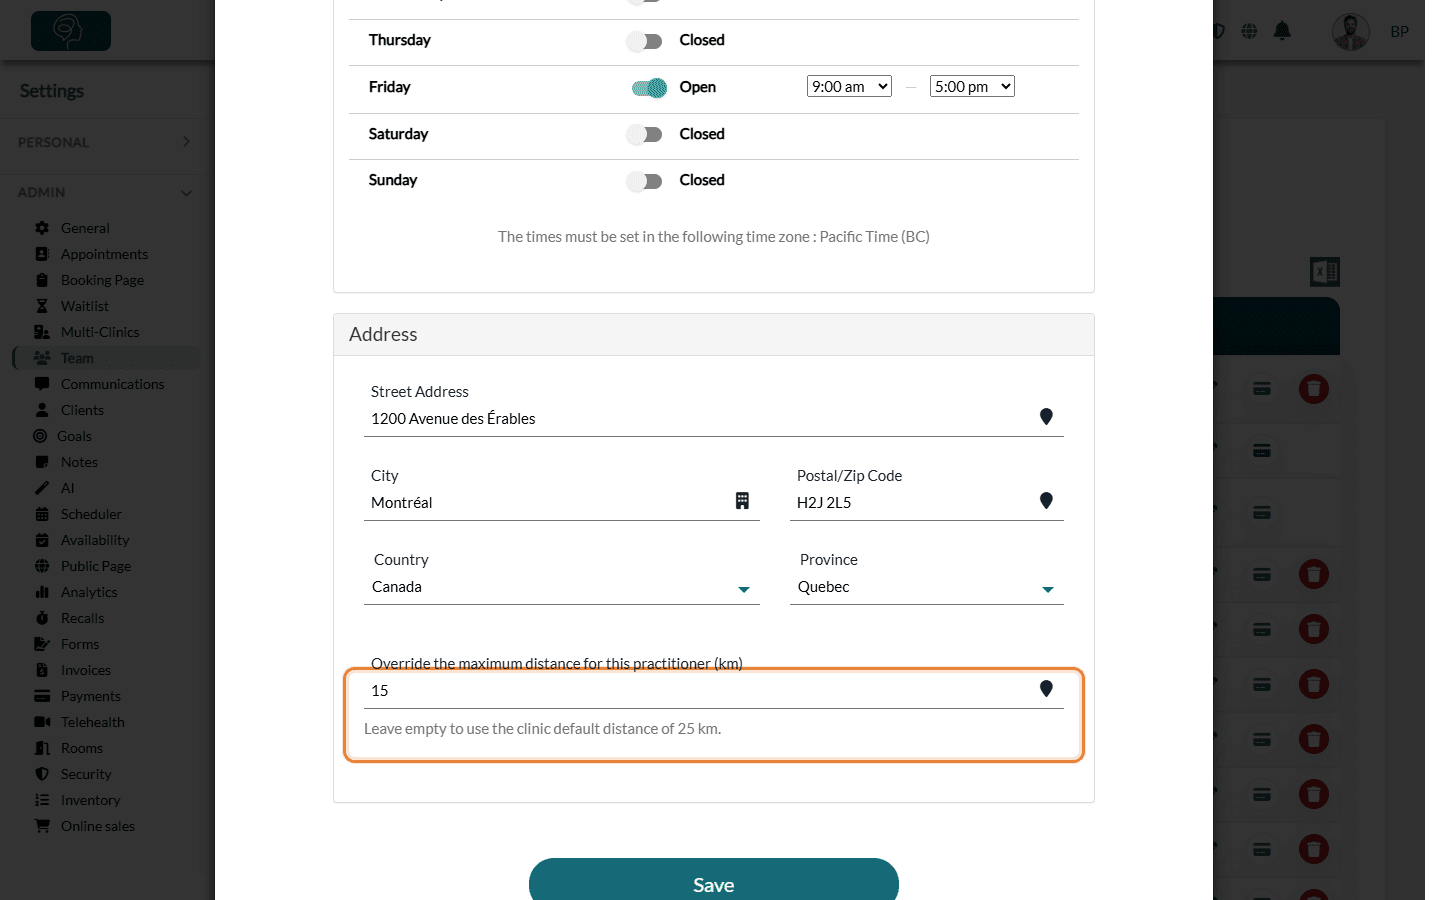Open Friday end time dropdown showing 5:00 pm
Viewport: 1440px width, 900px height.
[972, 87]
